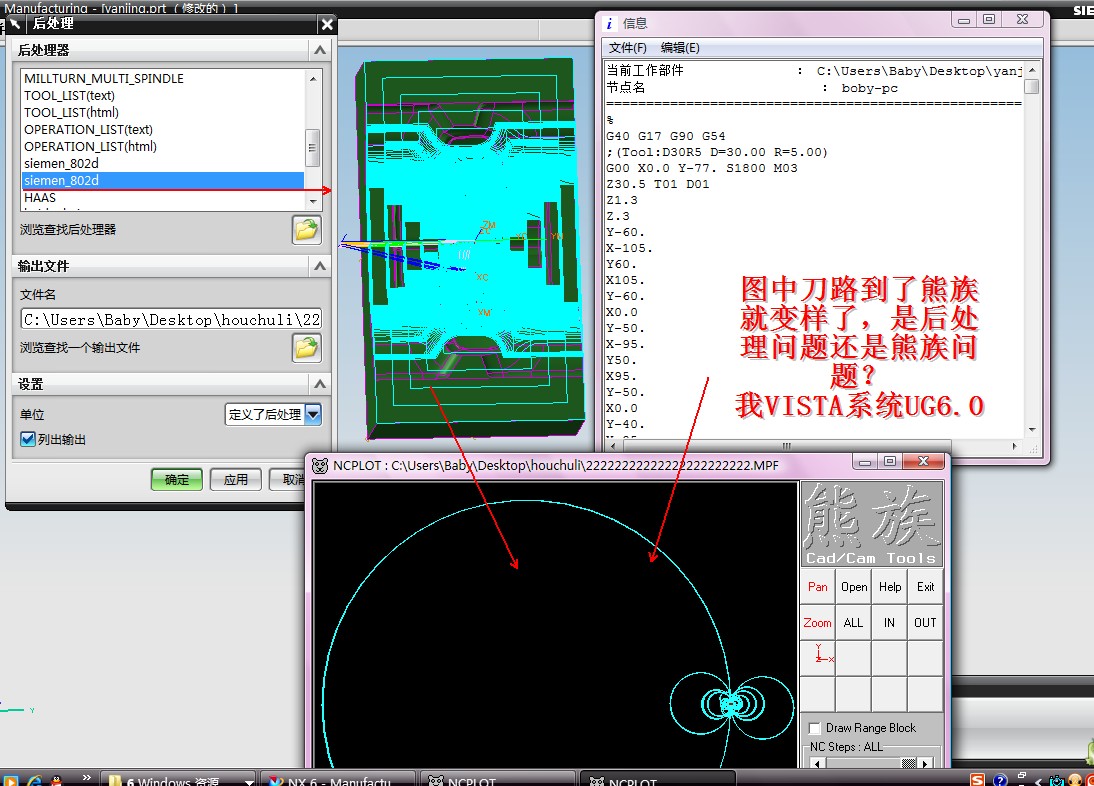The width and height of the screenshot is (1094, 786).
Task: Click 信息 window vertical scroll down arrow
Action: coord(1032,430)
